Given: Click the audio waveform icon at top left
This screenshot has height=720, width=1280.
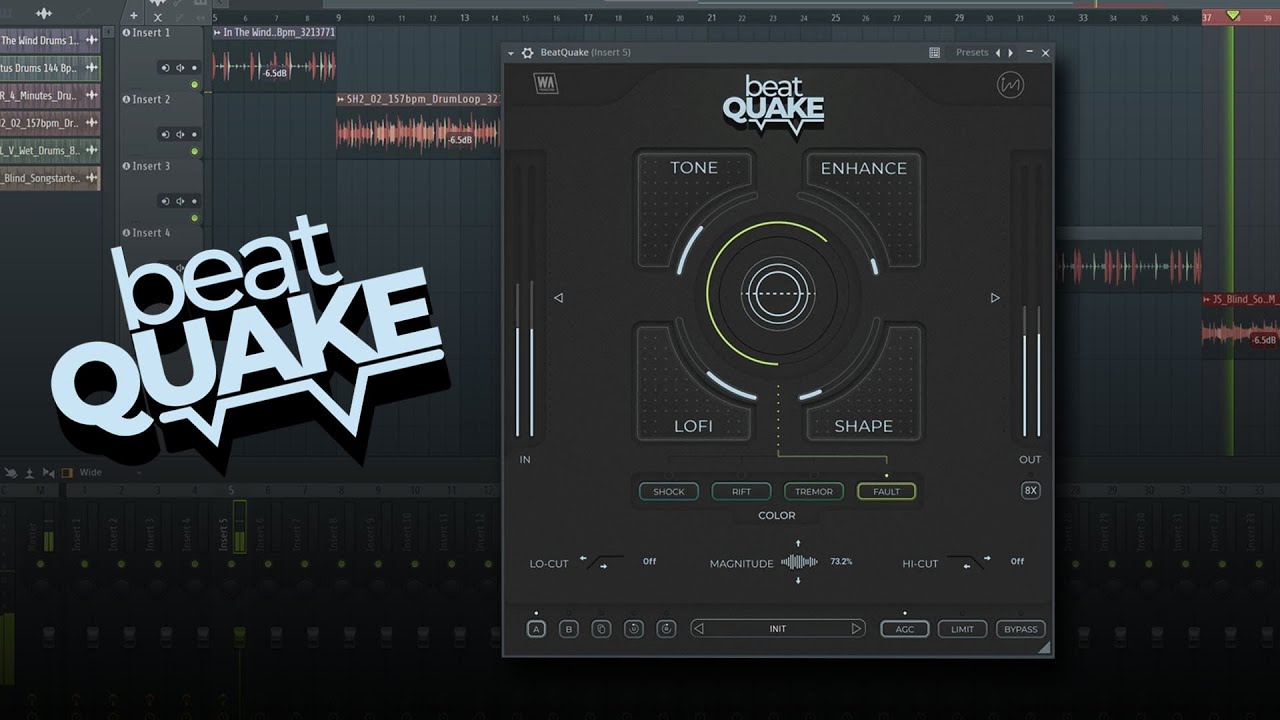Looking at the screenshot, I should [43, 15].
